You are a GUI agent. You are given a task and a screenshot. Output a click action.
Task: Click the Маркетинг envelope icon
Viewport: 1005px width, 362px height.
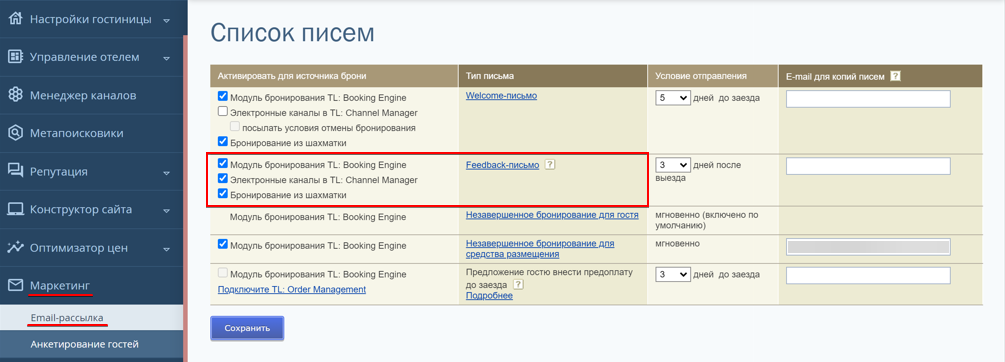[15, 285]
